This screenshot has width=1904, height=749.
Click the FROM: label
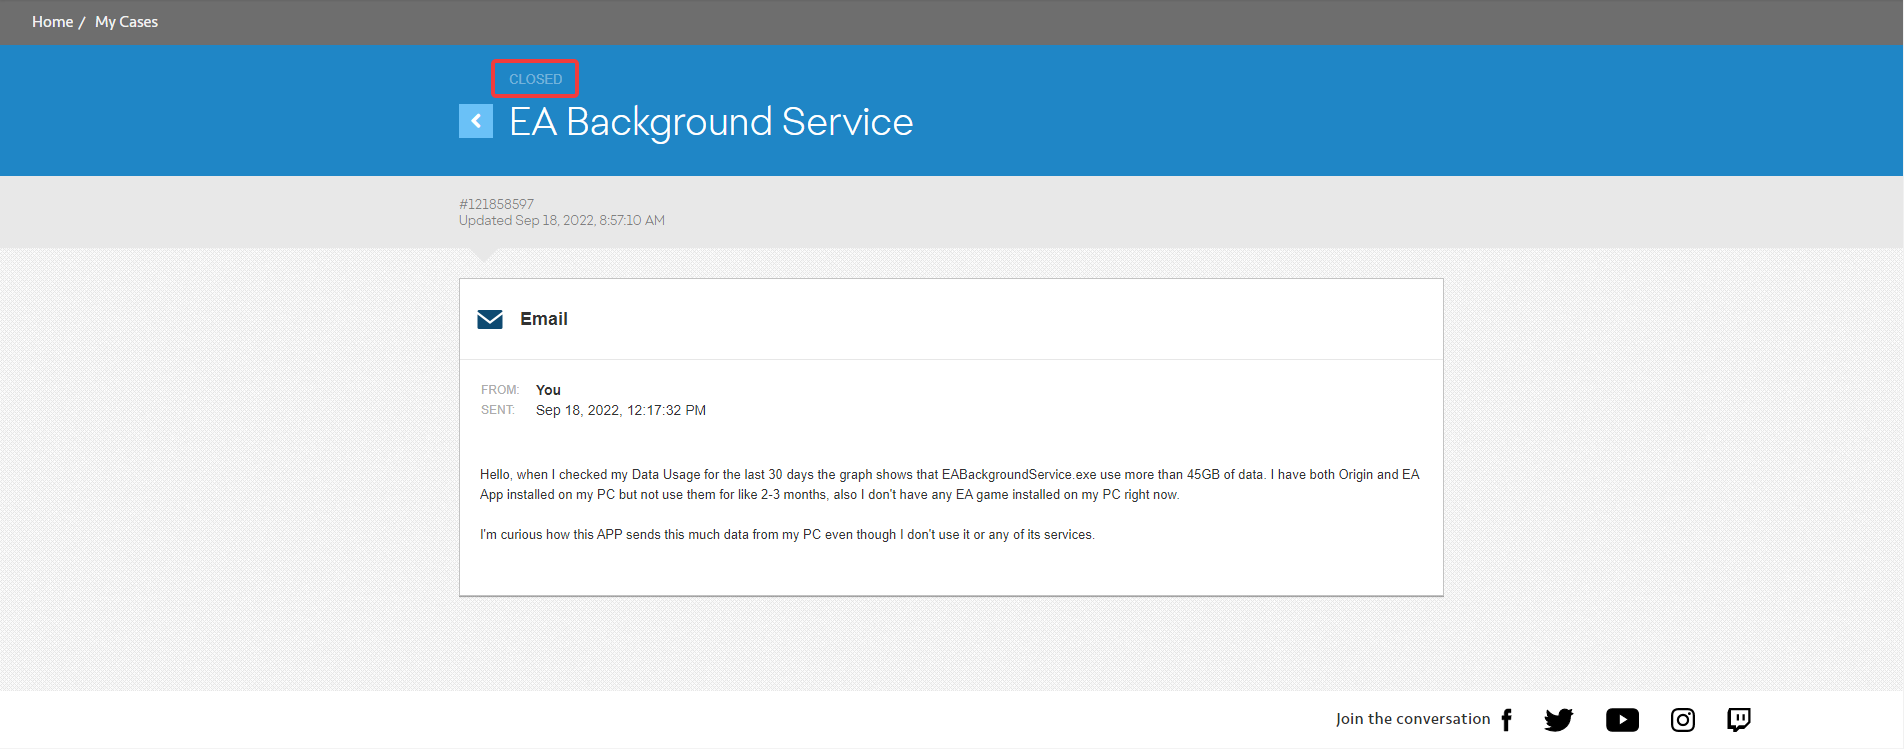500,390
